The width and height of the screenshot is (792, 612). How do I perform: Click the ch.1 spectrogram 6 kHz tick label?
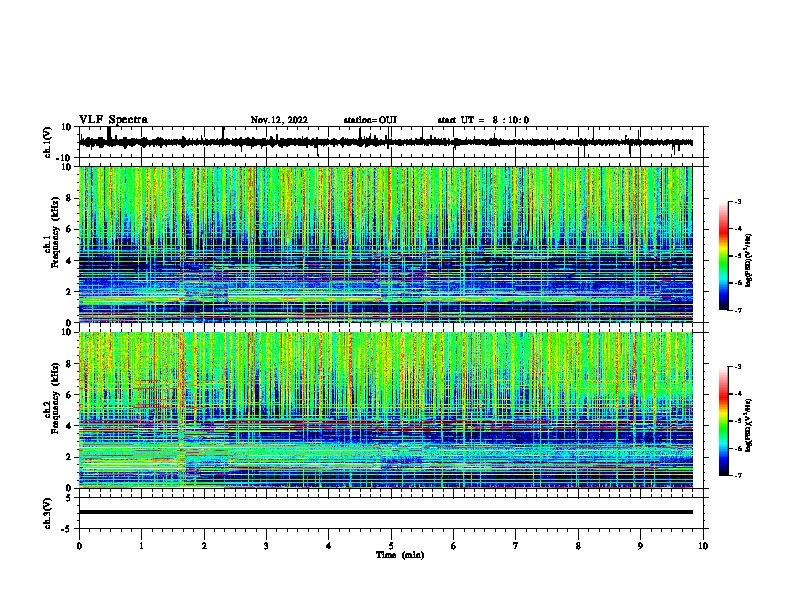69,229
